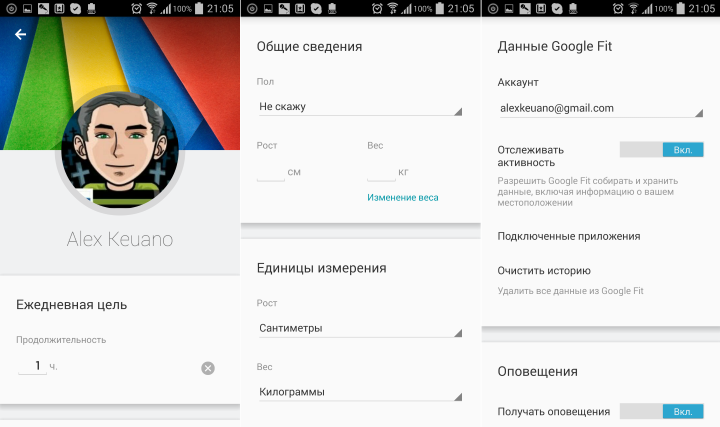Tap the circular power notification icon above avatar screen
Image resolution: width=720 pixels, height=427 pixels.
(x=11, y=8)
